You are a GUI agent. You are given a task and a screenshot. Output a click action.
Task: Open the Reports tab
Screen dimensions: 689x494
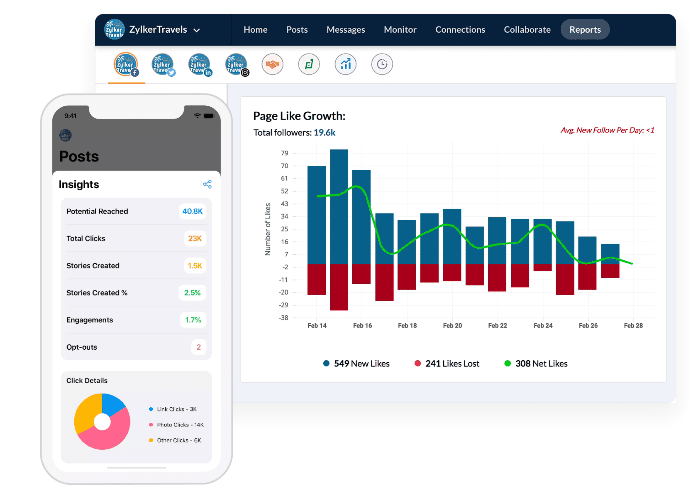pos(585,30)
